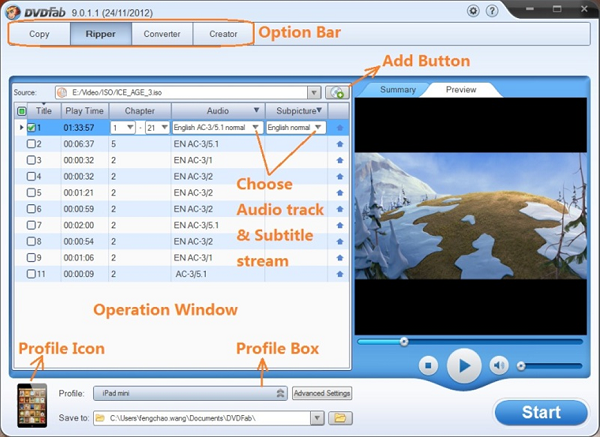Stop the preview playback

point(428,366)
